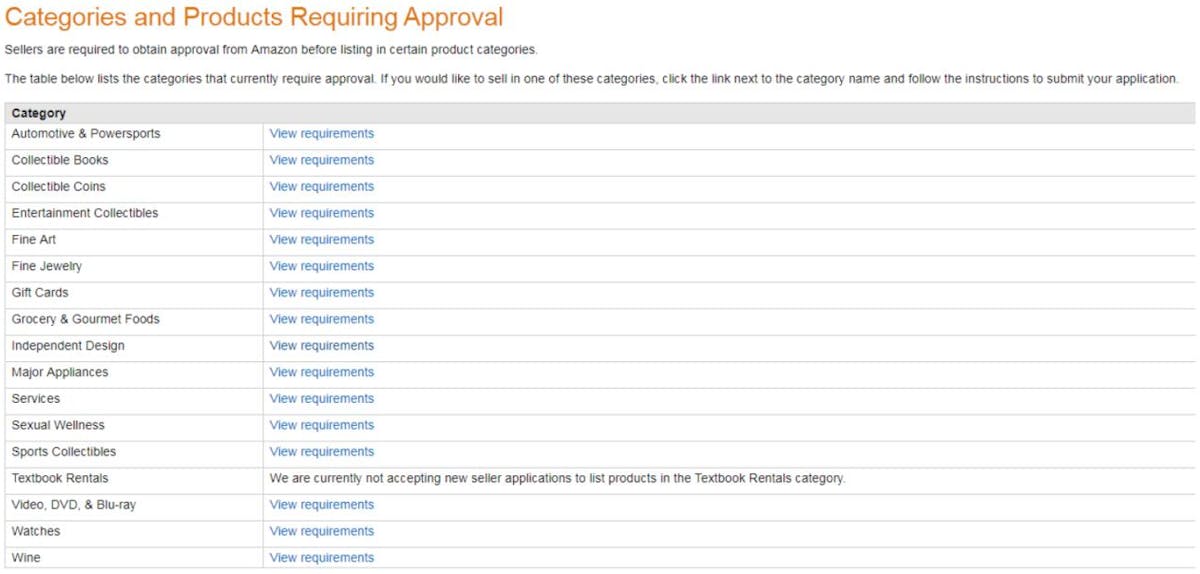Select the Sports Collectibles category name
Viewport: 1200px width, 574px height.
(64, 451)
